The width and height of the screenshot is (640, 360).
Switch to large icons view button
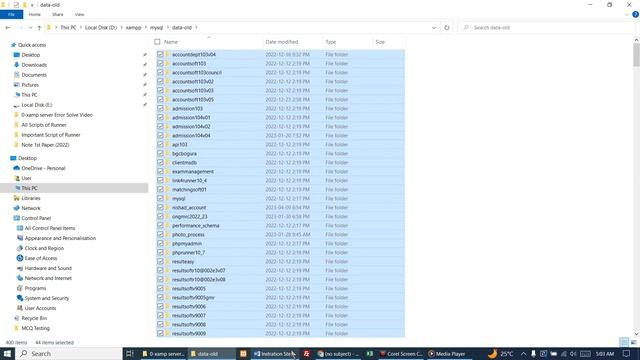633,342
